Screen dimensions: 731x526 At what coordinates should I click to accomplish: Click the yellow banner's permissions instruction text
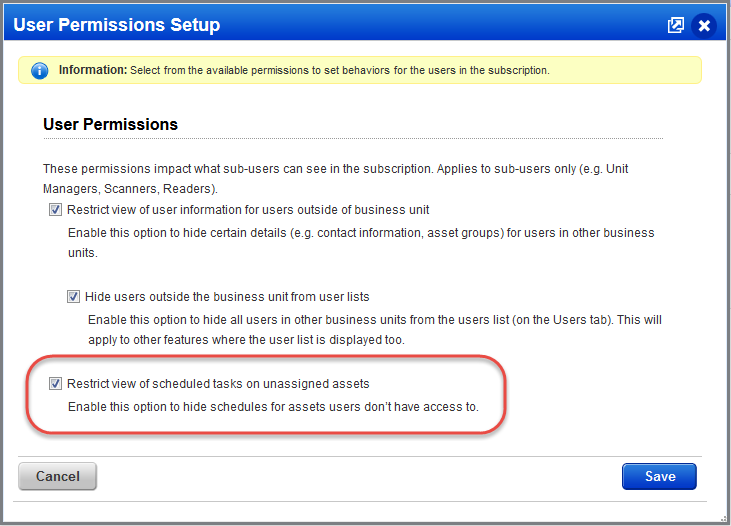[x=340, y=70]
